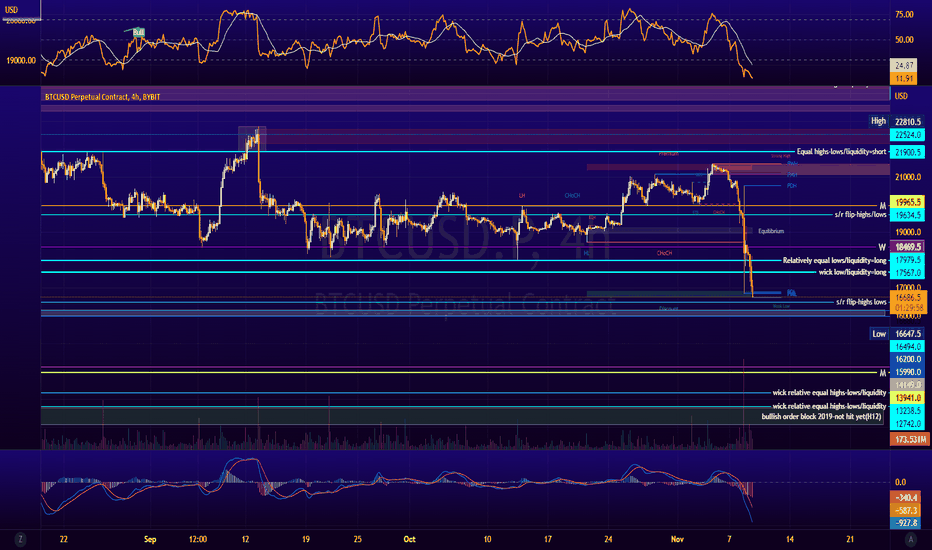Click the 50.00 RSI scale level
The image size is (932, 550).
[x=905, y=40]
